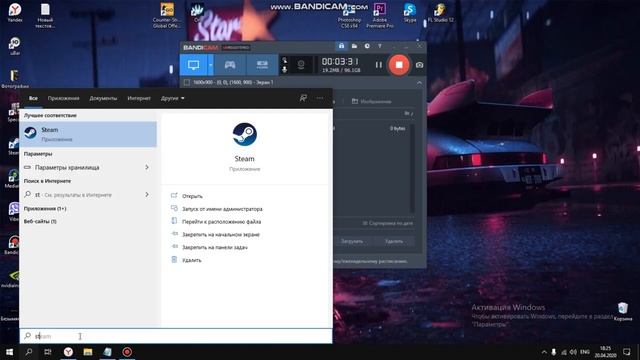The height and width of the screenshot is (360, 640).
Task: Open FL Studio 12 desktop shortcut
Action: pos(440,12)
